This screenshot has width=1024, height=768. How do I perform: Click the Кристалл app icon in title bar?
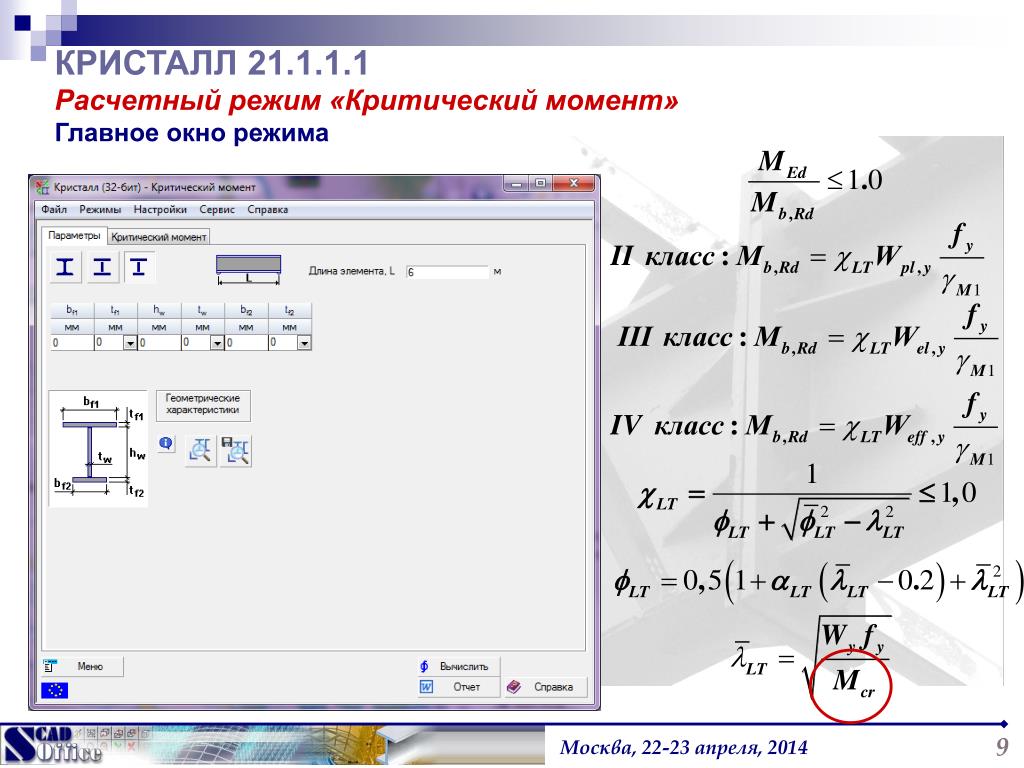tap(42, 187)
